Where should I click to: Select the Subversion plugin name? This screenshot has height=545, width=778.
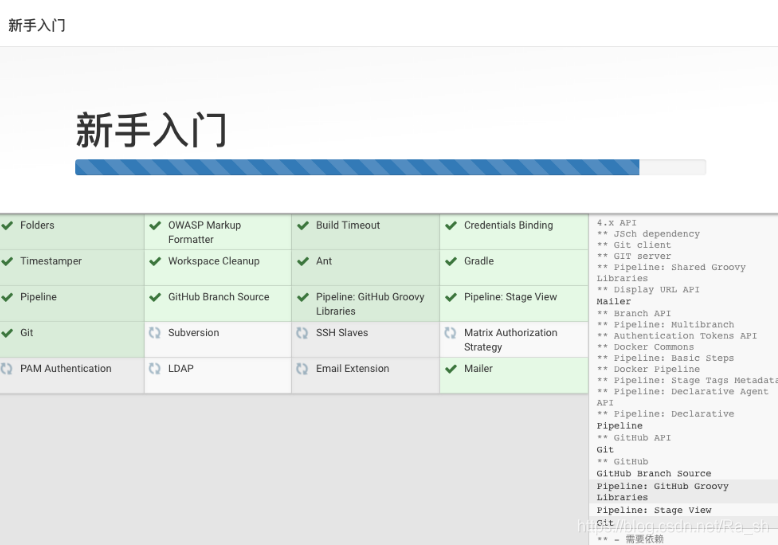click(194, 333)
